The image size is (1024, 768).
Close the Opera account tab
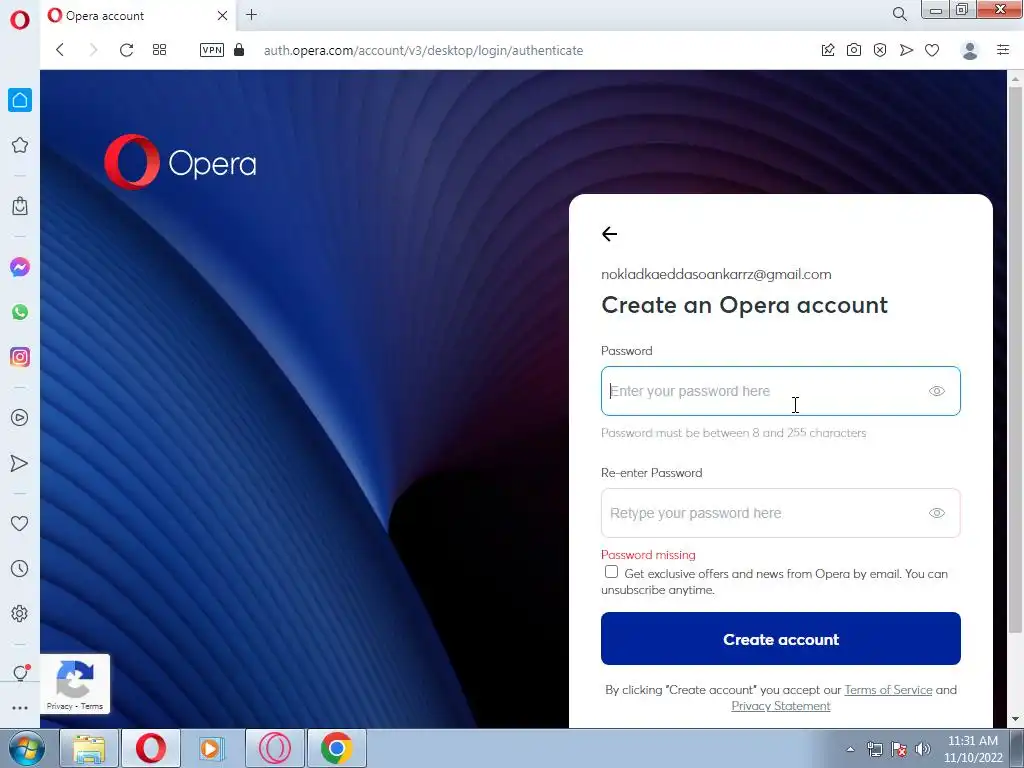coord(223,16)
